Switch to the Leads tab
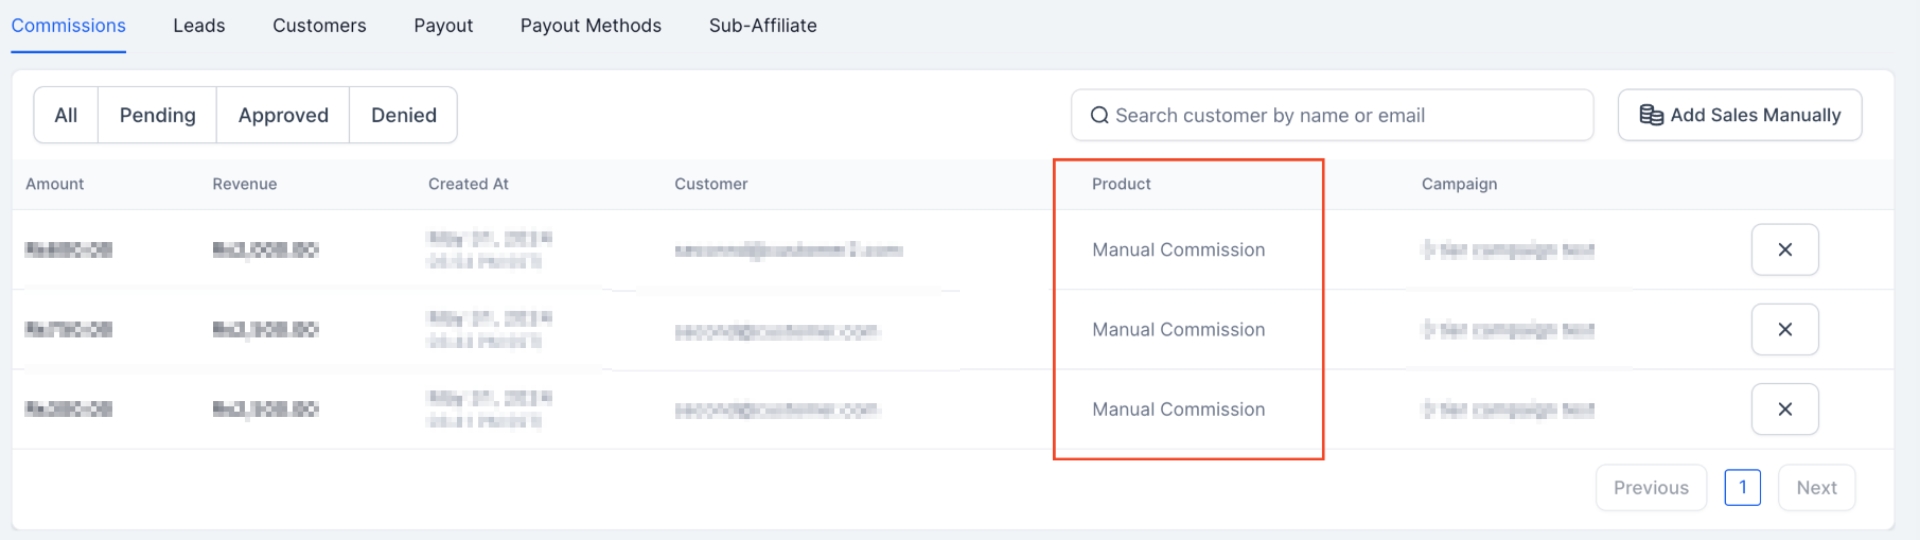 (x=199, y=26)
